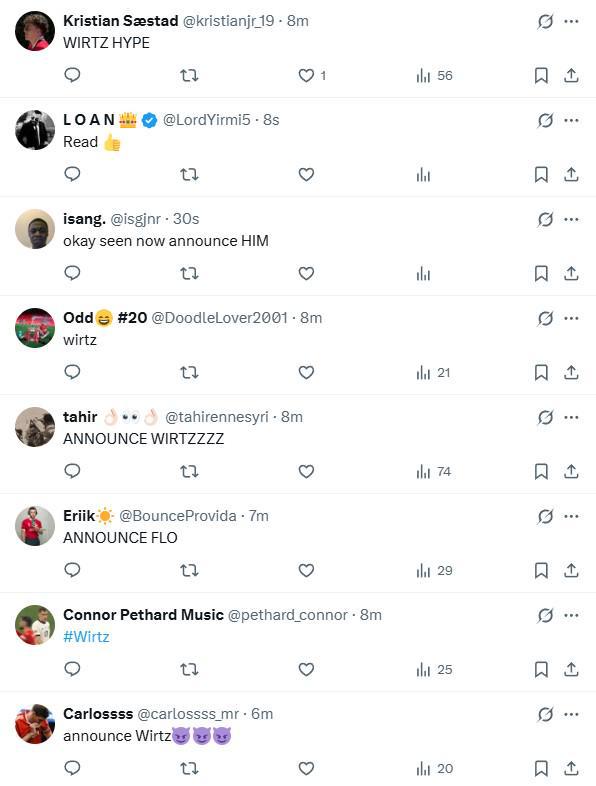The height and width of the screenshot is (786, 596).
Task: Click Grok icon on Eriik's tweet
Action: 545,516
